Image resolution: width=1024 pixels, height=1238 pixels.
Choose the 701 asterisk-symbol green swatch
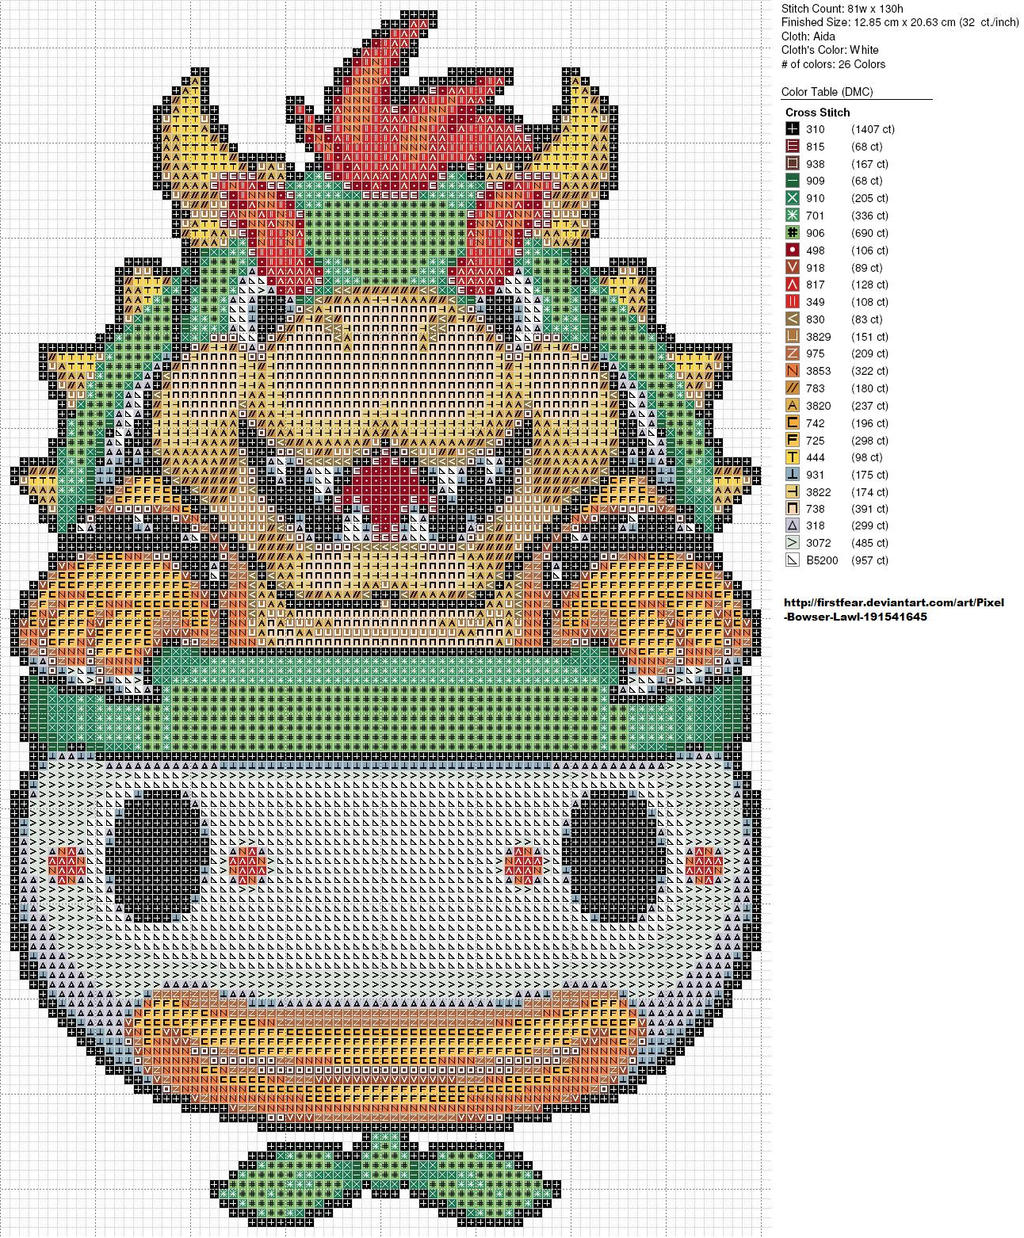792,215
